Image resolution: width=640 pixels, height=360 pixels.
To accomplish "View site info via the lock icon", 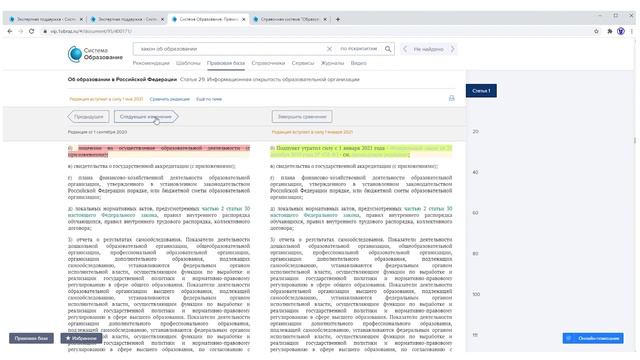I will click(45, 31).
